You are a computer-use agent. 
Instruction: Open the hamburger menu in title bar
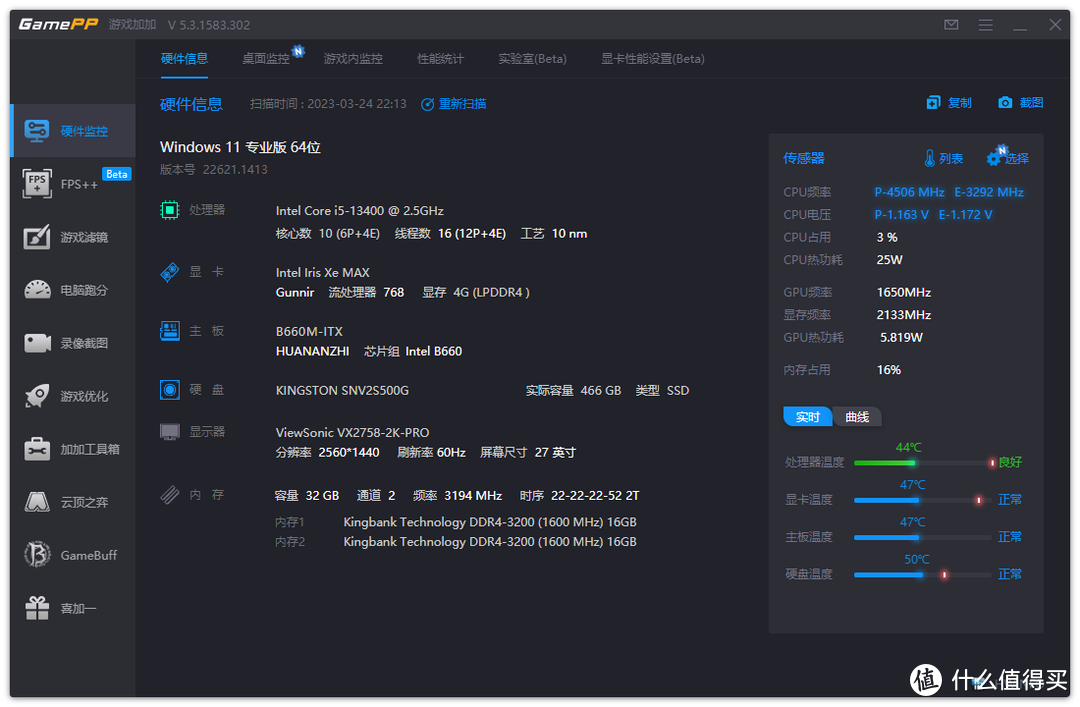(x=986, y=25)
